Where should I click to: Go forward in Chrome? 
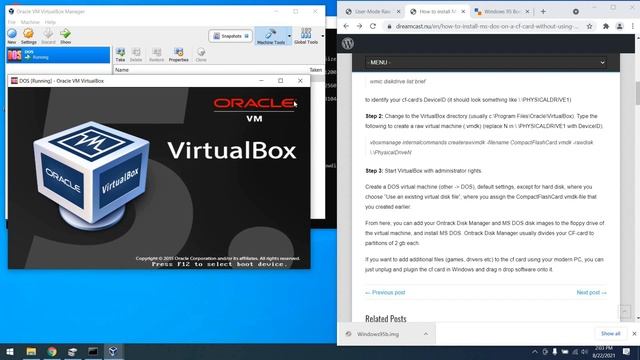pos(359,26)
